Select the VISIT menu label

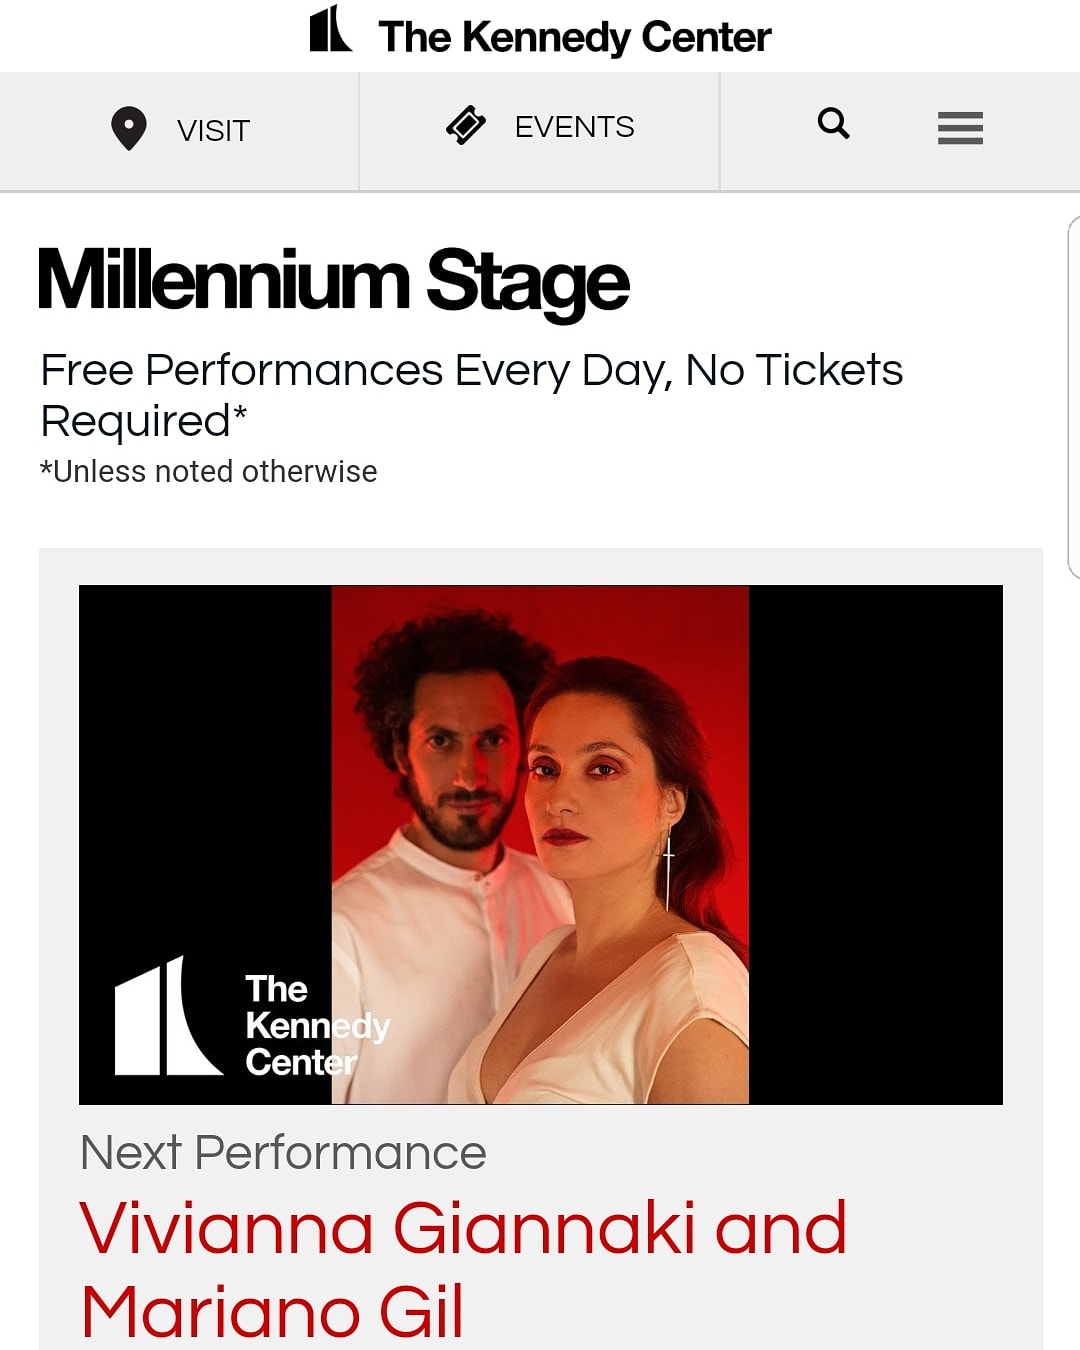coord(213,130)
